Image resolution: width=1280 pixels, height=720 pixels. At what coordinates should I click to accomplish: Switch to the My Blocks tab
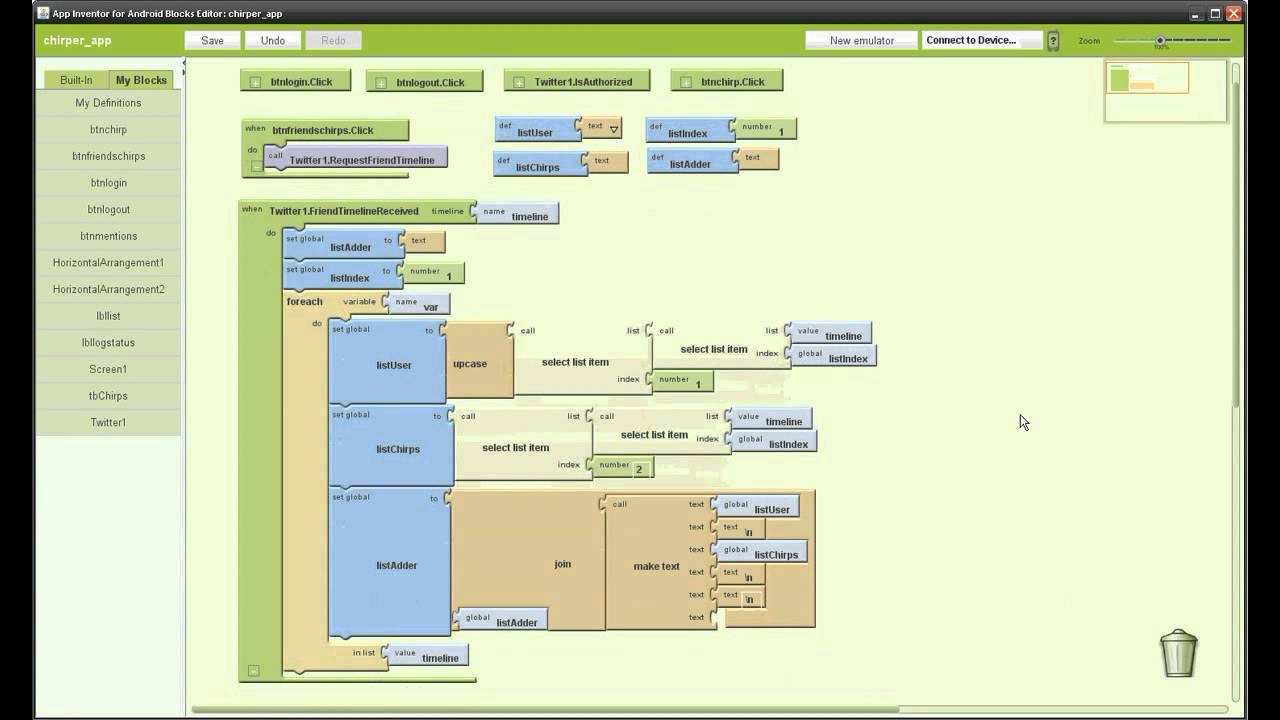(x=141, y=80)
